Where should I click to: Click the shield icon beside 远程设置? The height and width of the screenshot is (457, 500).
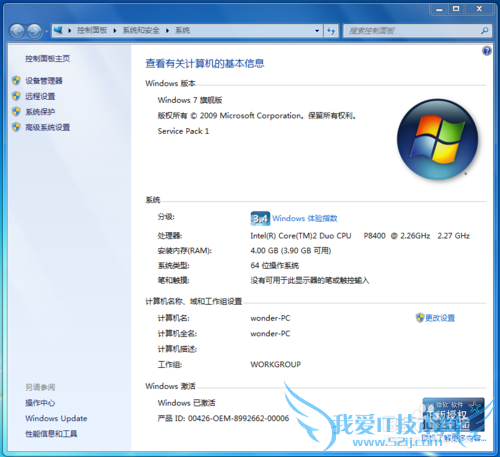[x=16, y=96]
